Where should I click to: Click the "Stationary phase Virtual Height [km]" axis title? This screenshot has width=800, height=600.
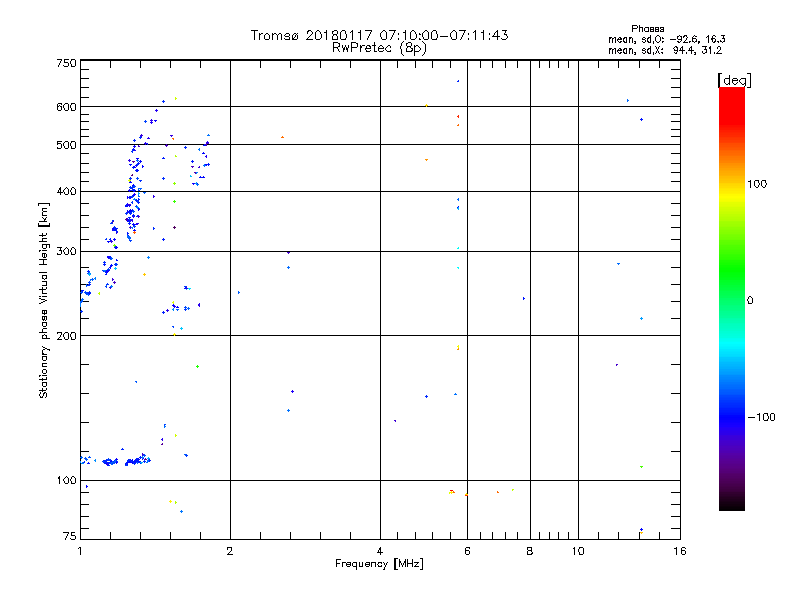click(x=44, y=300)
